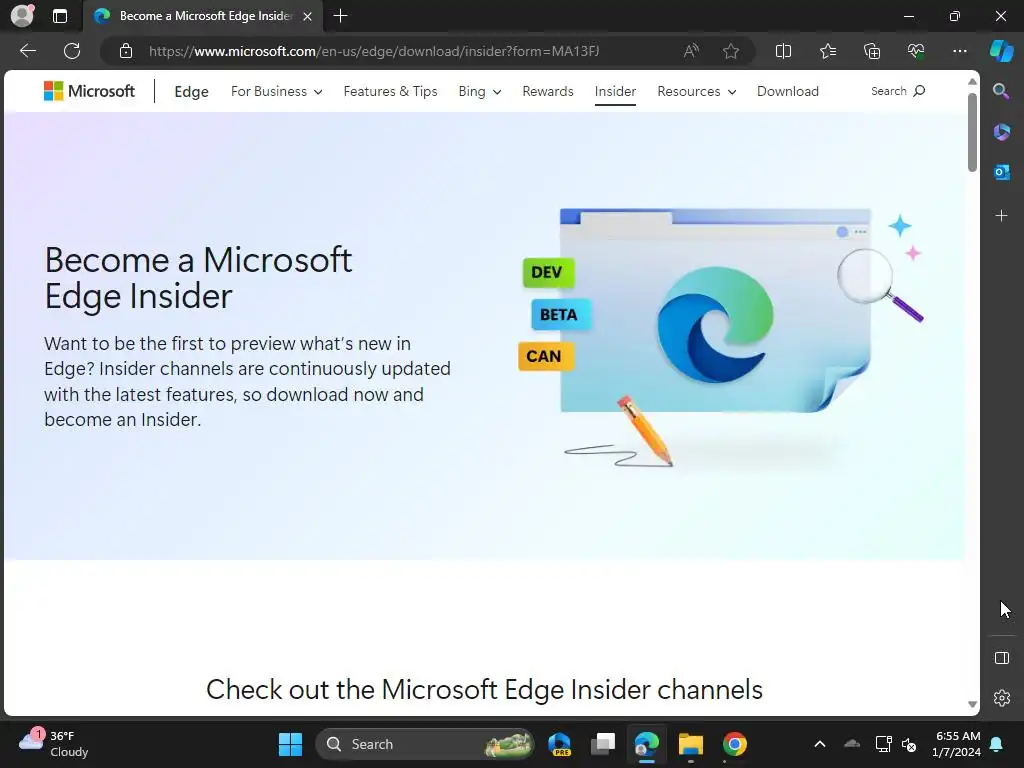Open Settings and more ellipsis menu
Viewport: 1024px width, 768px height.
(x=959, y=51)
